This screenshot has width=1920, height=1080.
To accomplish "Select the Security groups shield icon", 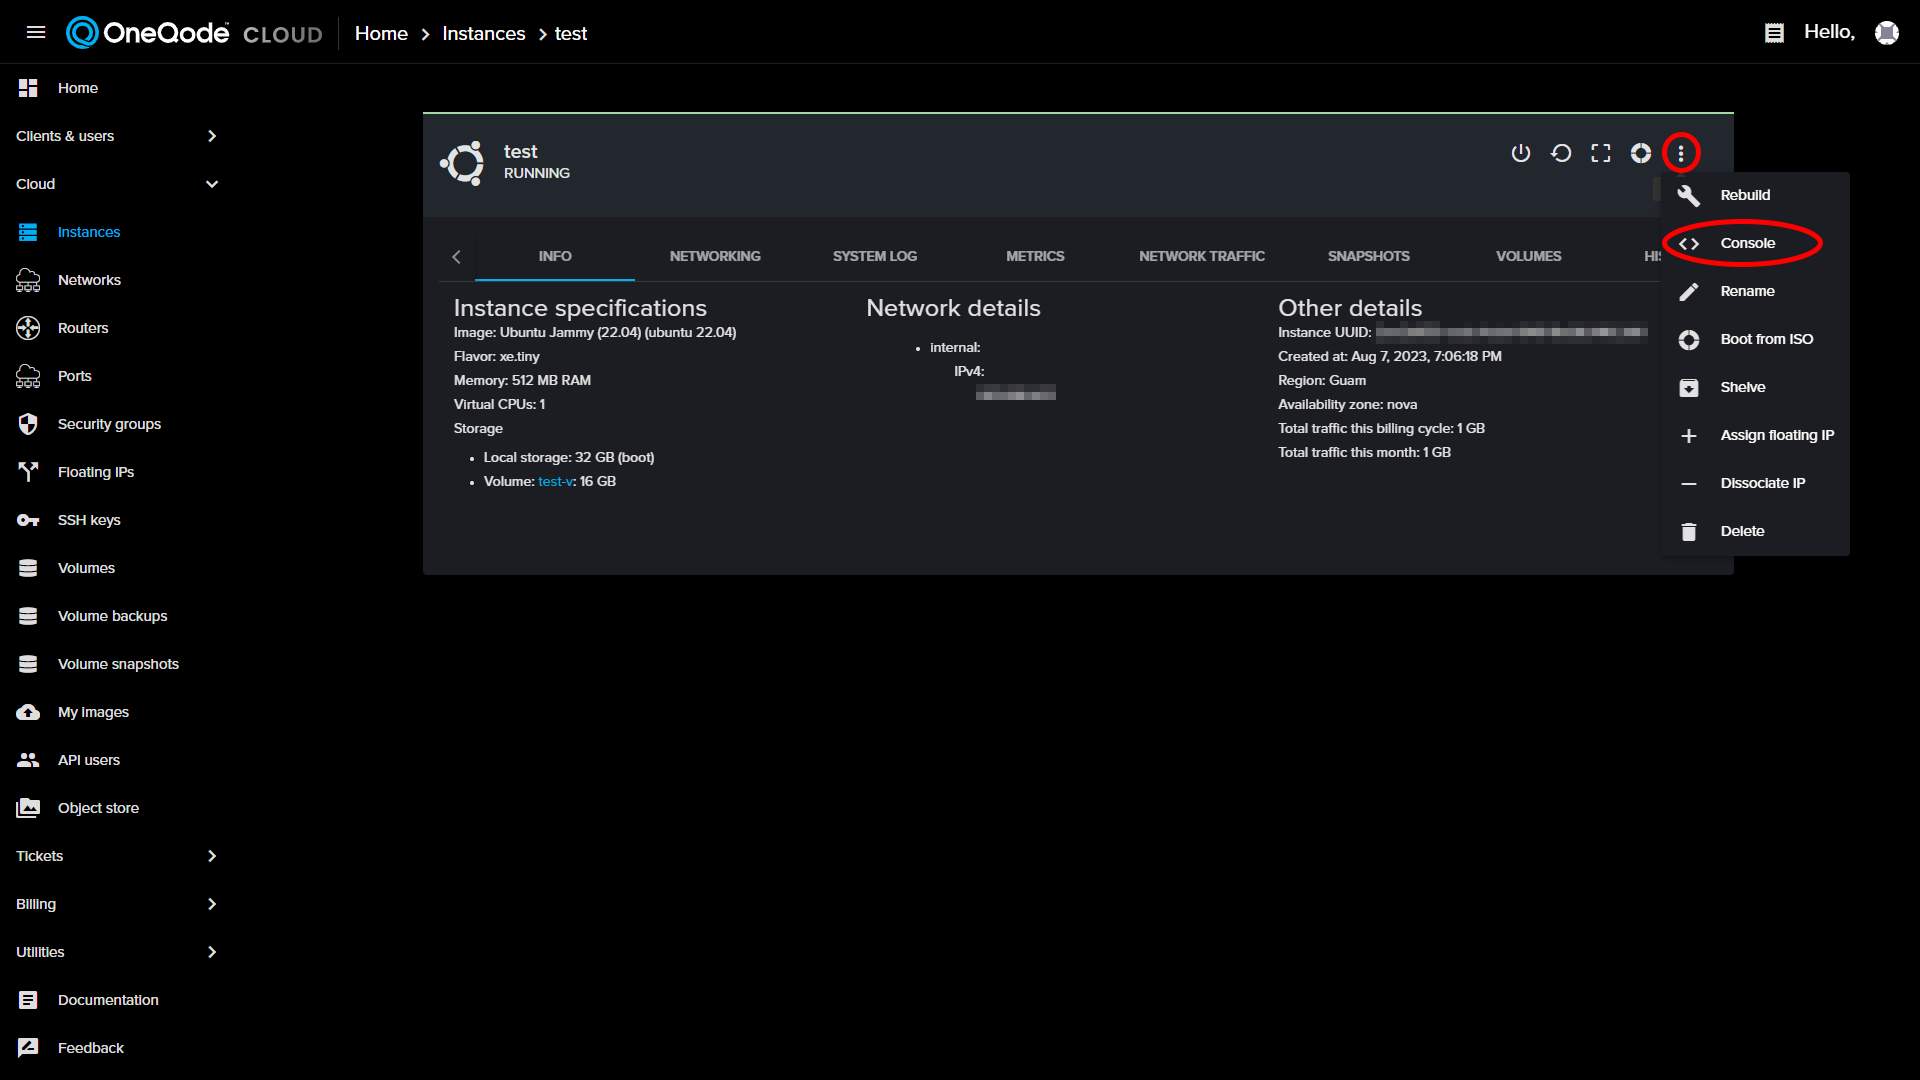I will [28, 424].
